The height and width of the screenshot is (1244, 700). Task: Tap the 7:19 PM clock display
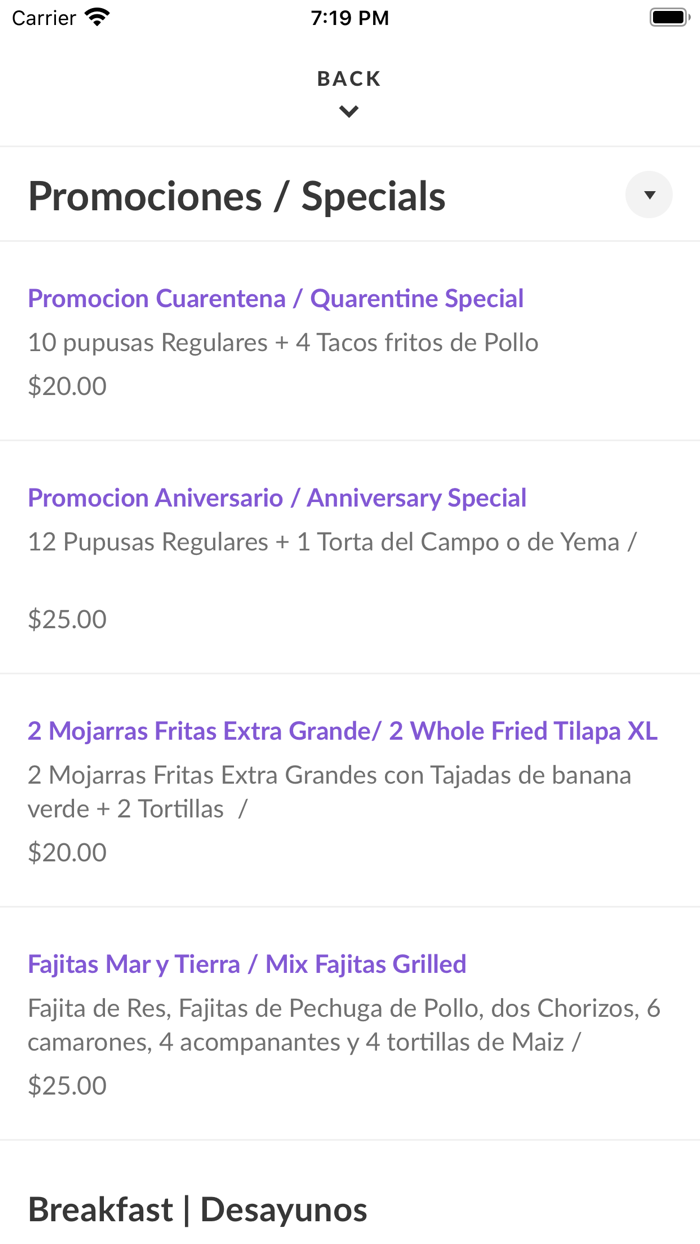coord(349,16)
